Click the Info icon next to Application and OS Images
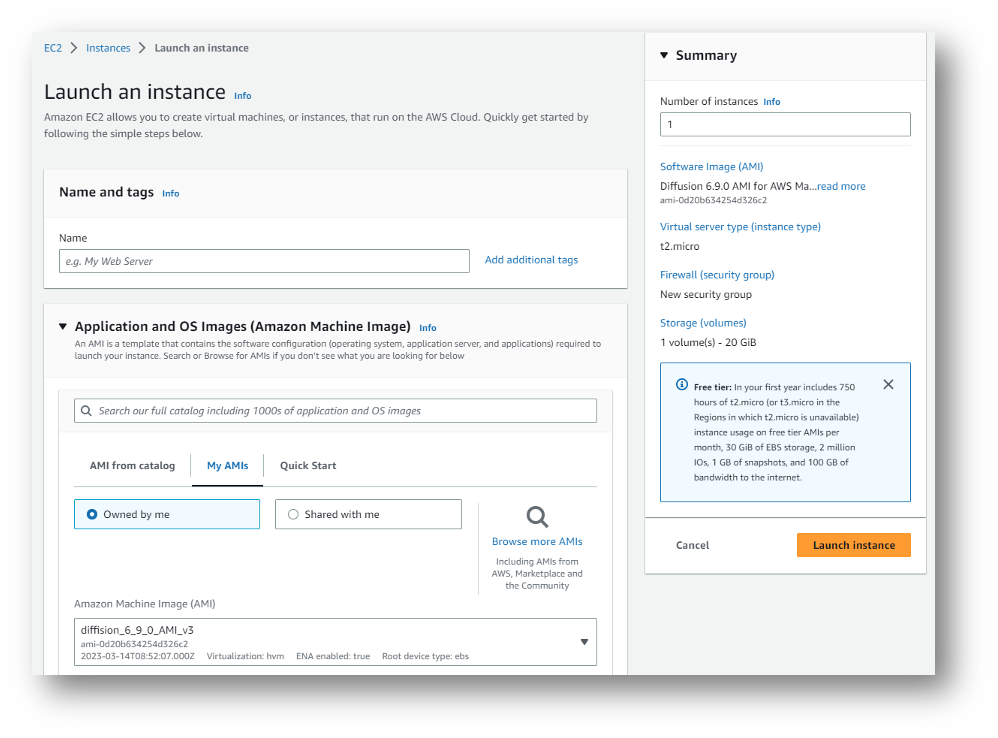This screenshot has width=998, height=738. (x=428, y=327)
